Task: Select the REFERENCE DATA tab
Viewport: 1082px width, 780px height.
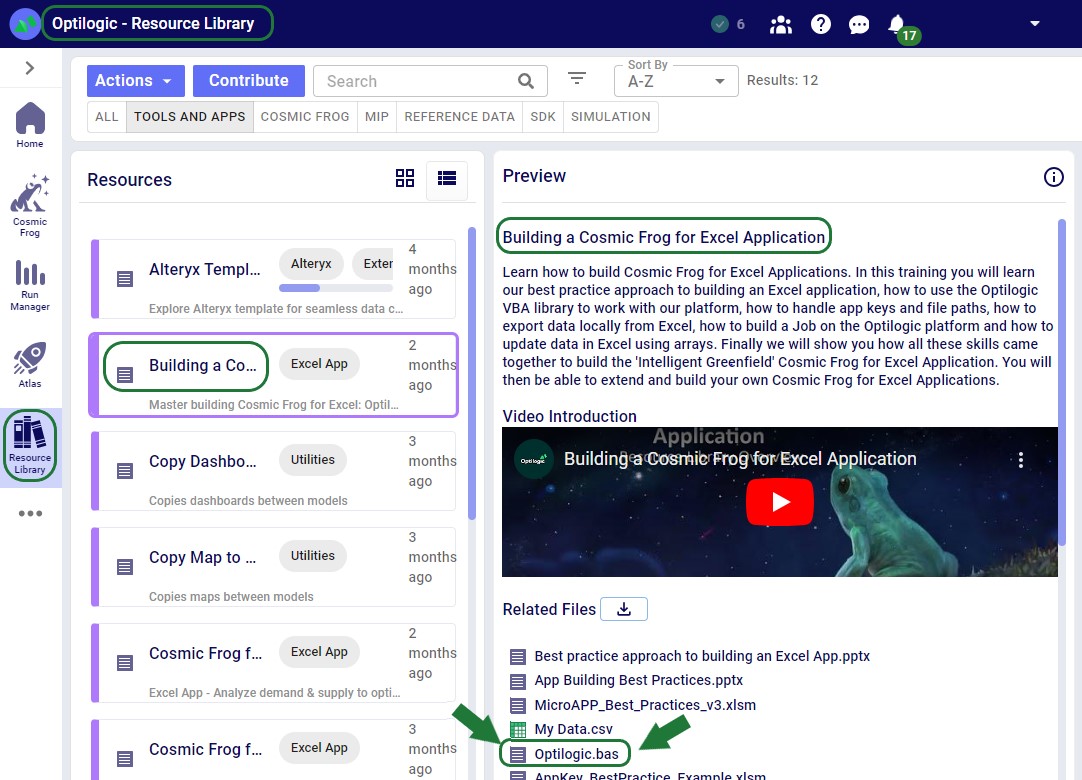Action: [460, 117]
